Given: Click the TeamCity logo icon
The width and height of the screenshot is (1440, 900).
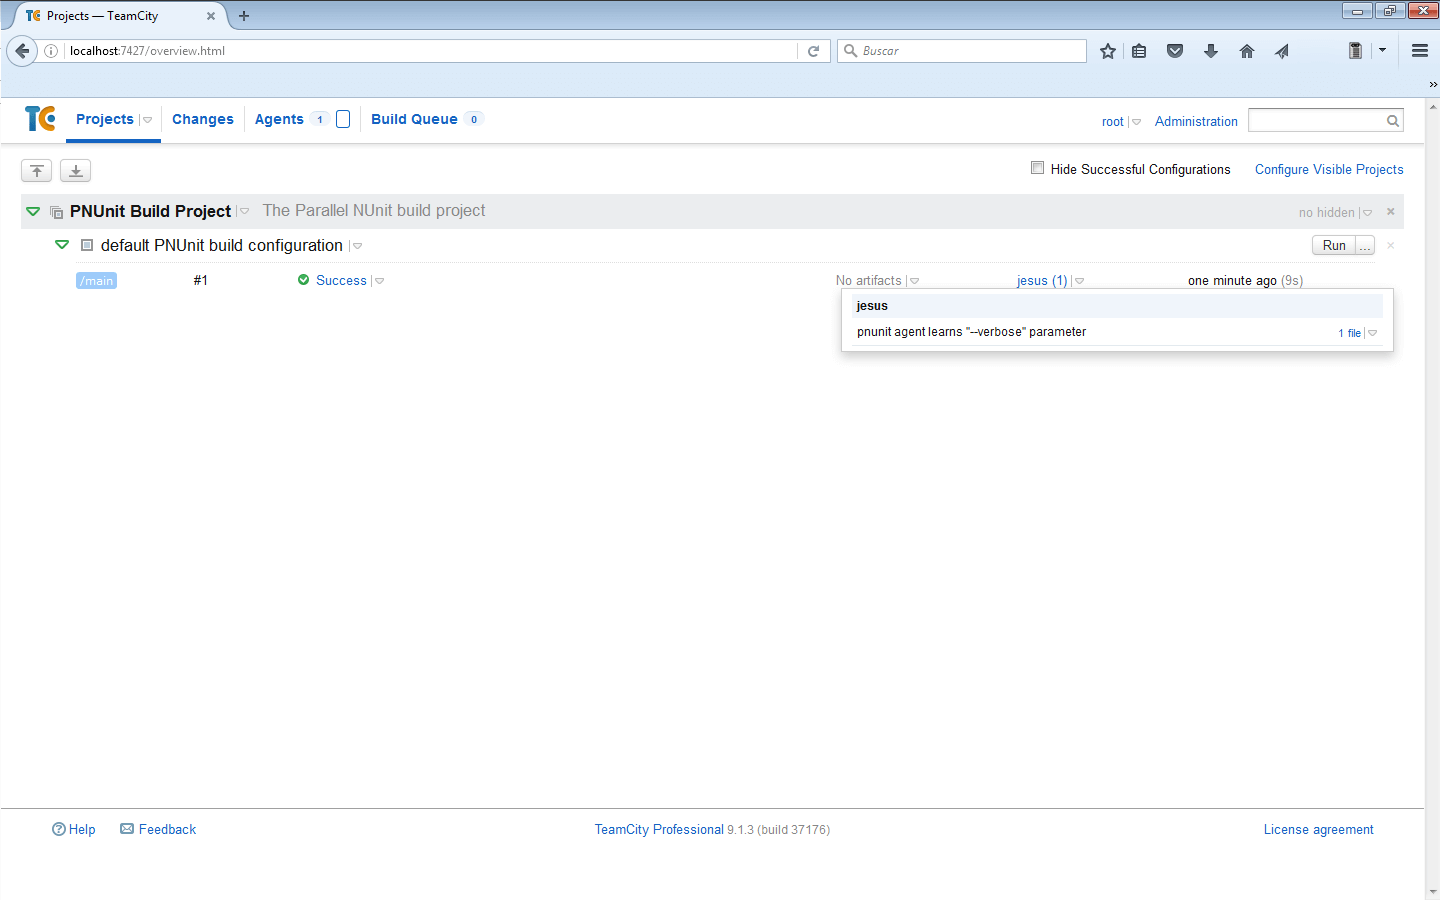Looking at the screenshot, I should 40,119.
